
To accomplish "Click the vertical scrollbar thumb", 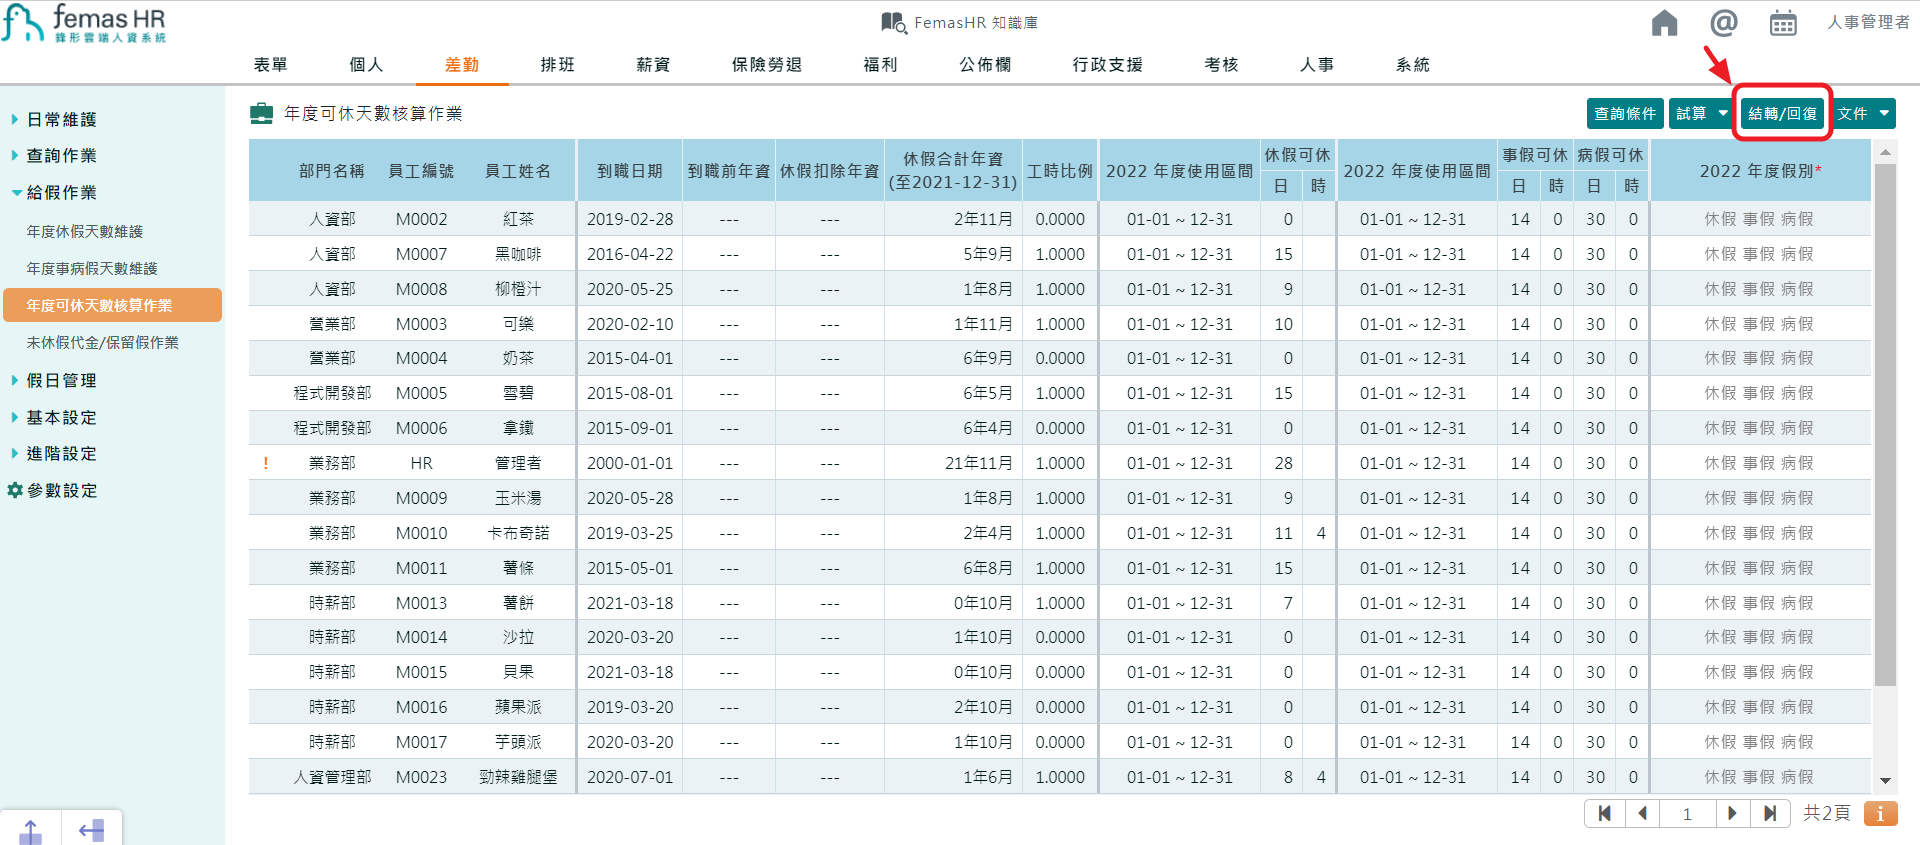I will (x=1885, y=425).
